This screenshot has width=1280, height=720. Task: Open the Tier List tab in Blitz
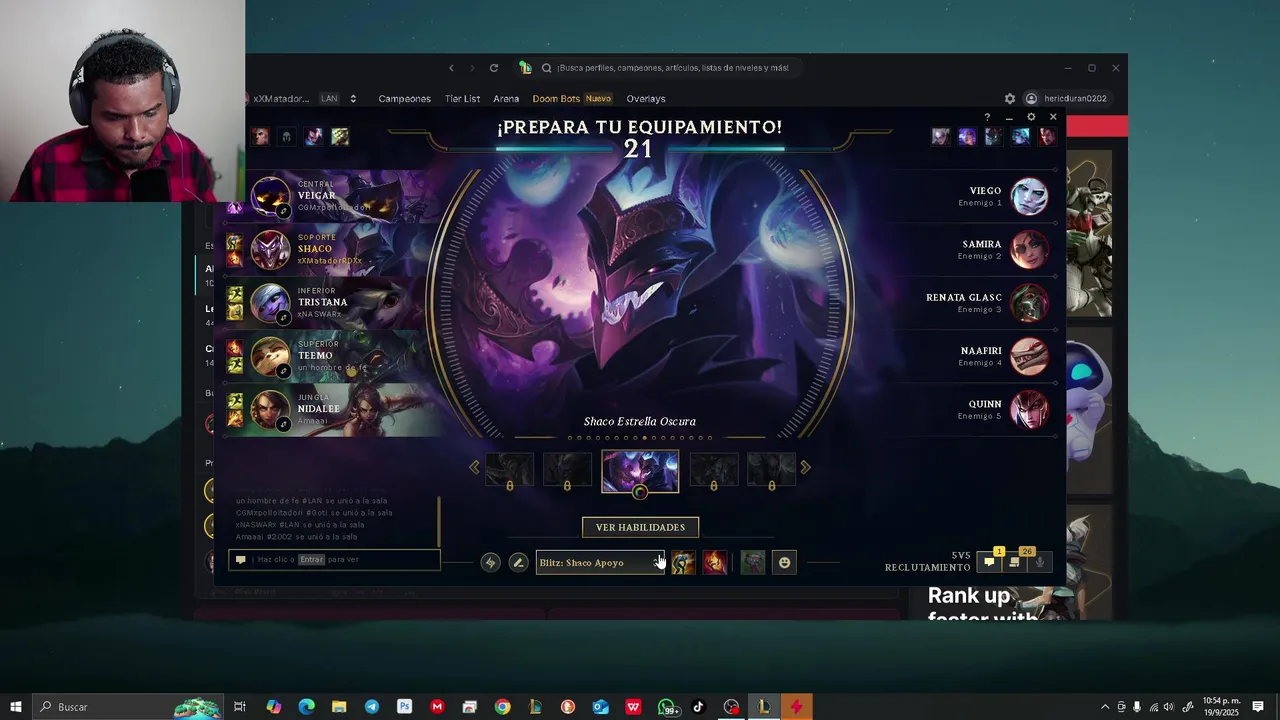pos(462,99)
